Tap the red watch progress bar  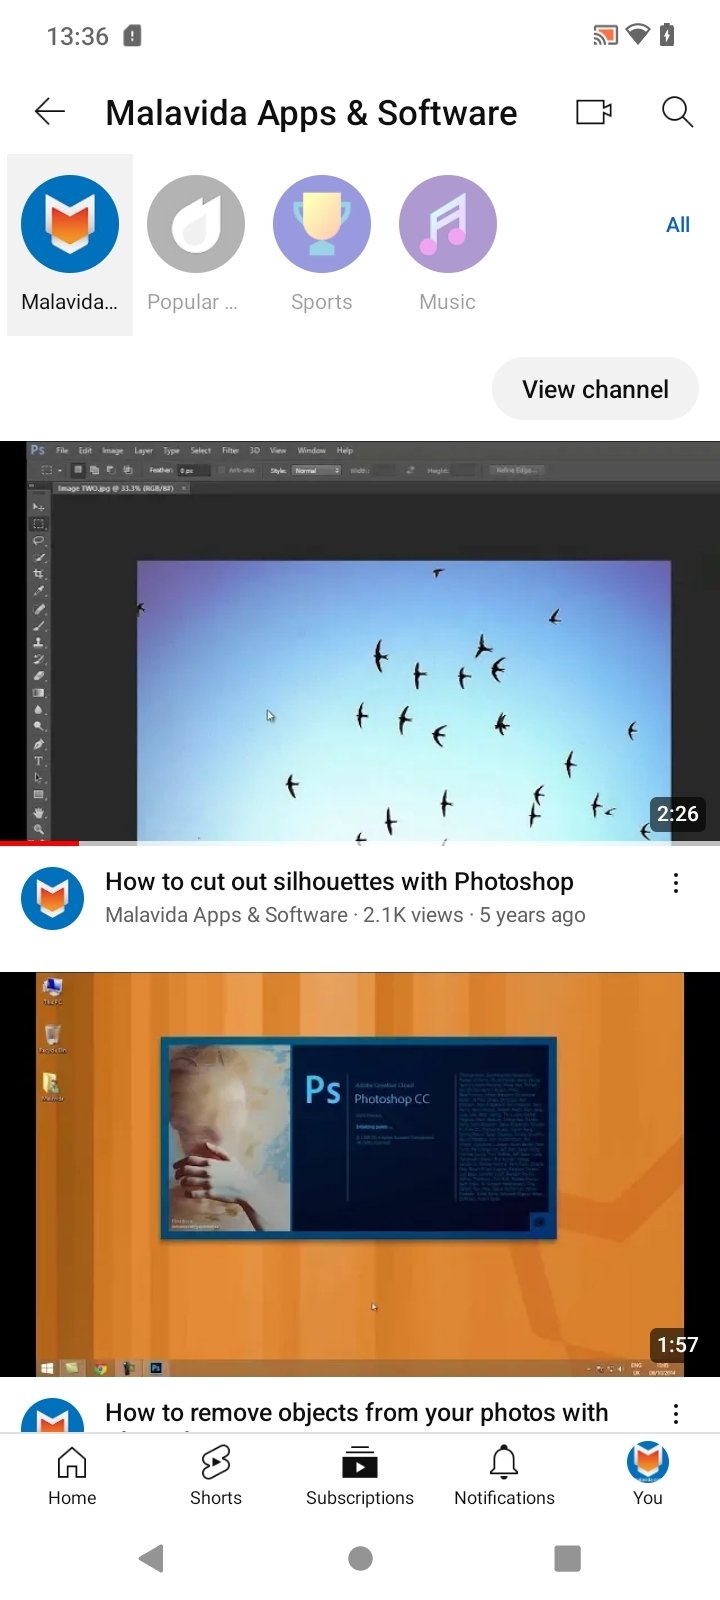39,843
